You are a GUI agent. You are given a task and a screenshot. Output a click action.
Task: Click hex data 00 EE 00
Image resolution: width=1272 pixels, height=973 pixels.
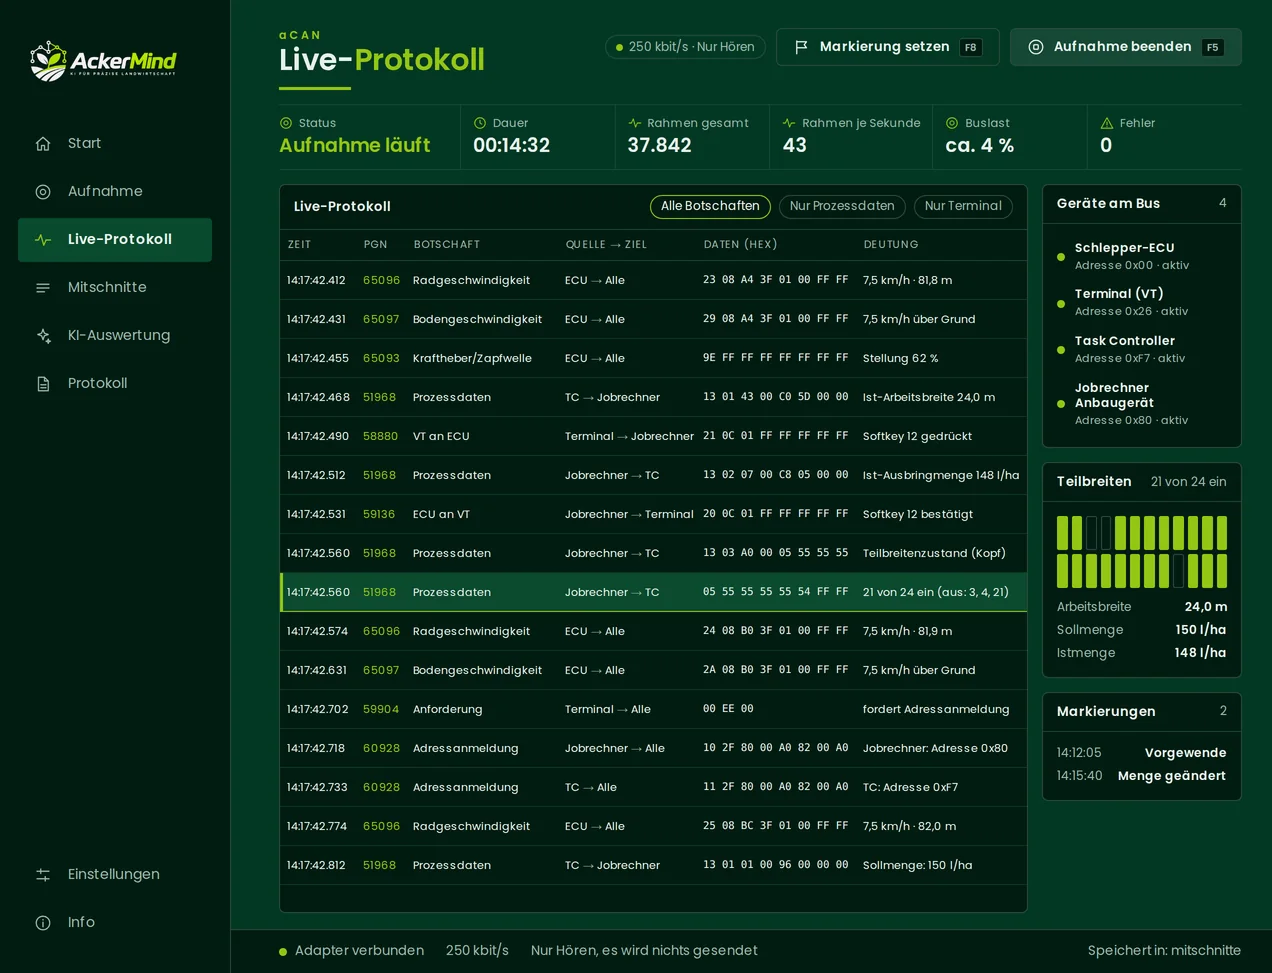pyautogui.click(x=728, y=709)
